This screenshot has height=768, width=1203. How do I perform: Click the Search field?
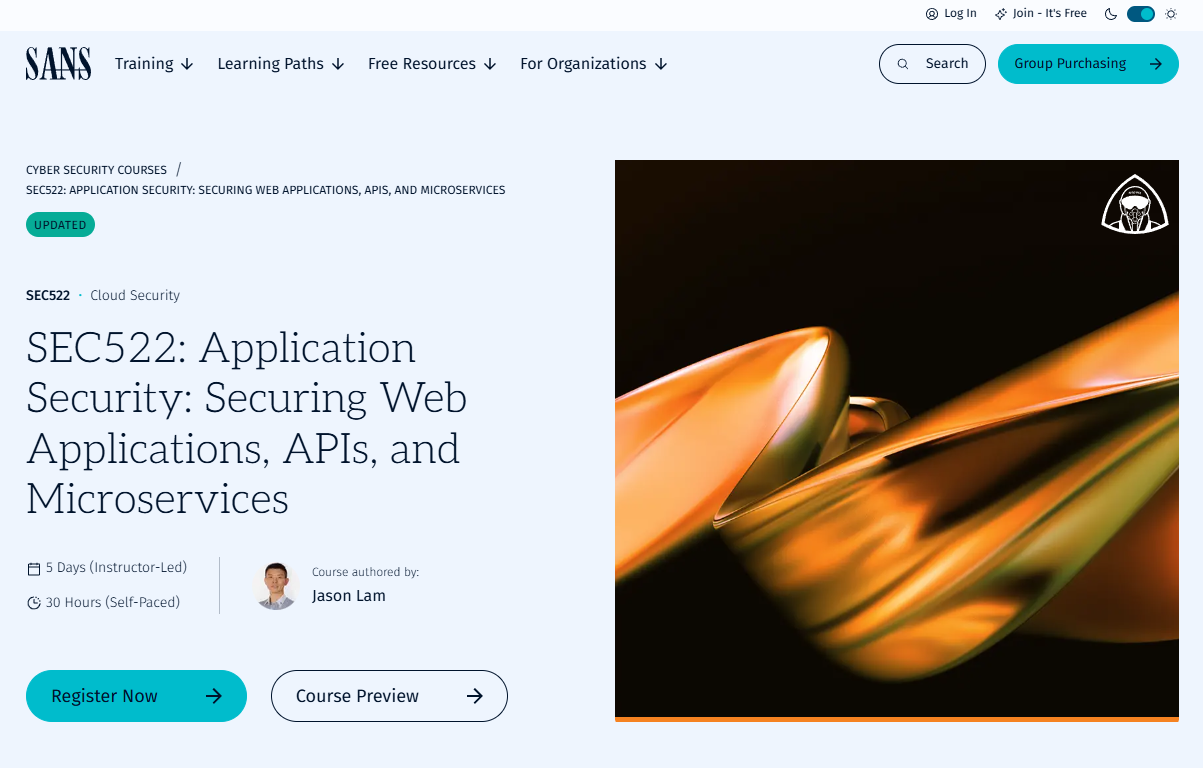932,64
